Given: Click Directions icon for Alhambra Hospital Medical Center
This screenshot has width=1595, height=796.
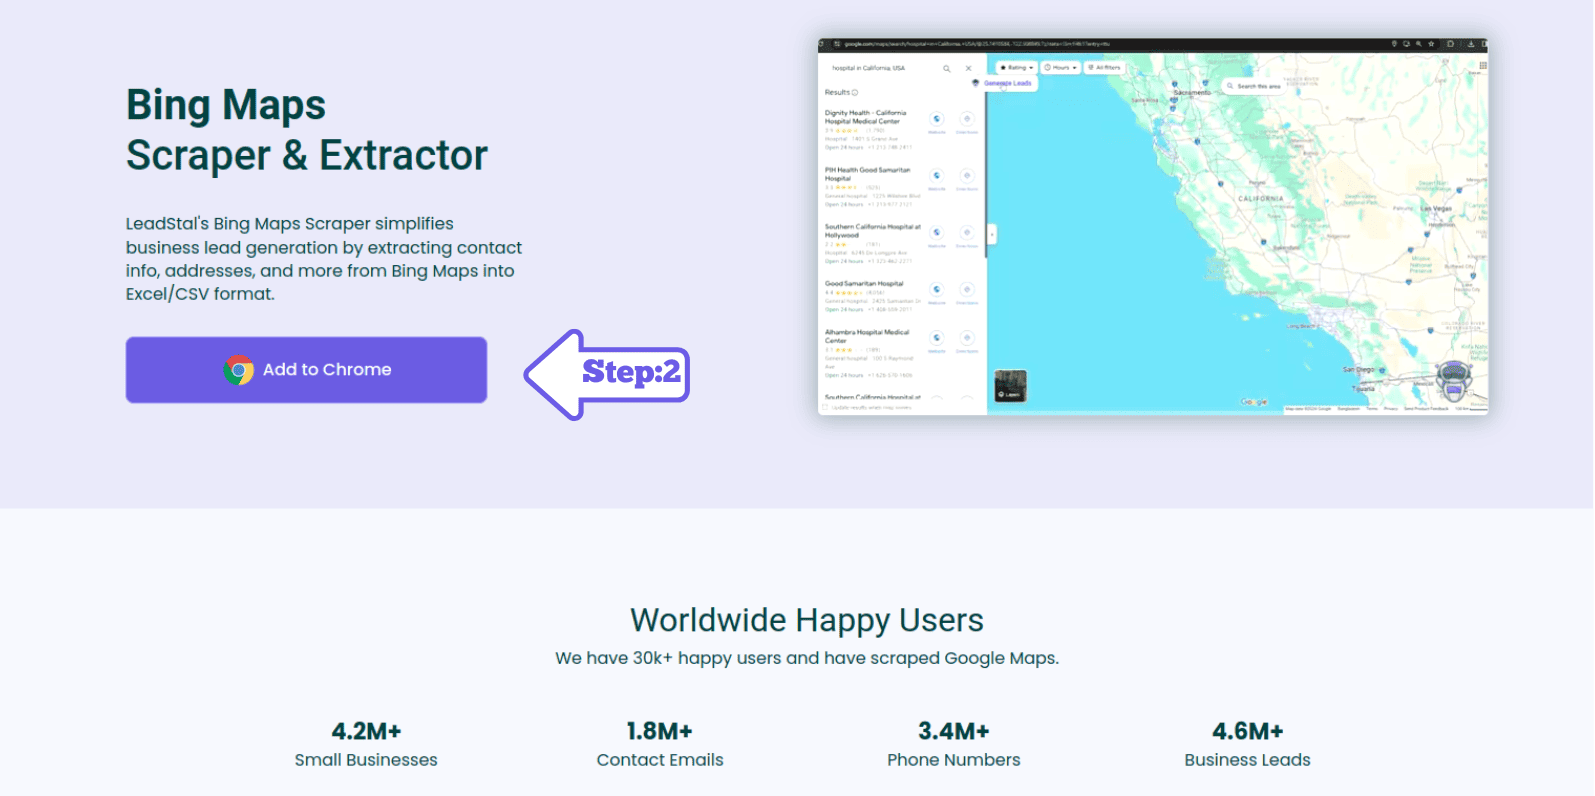Looking at the screenshot, I should tap(967, 337).
